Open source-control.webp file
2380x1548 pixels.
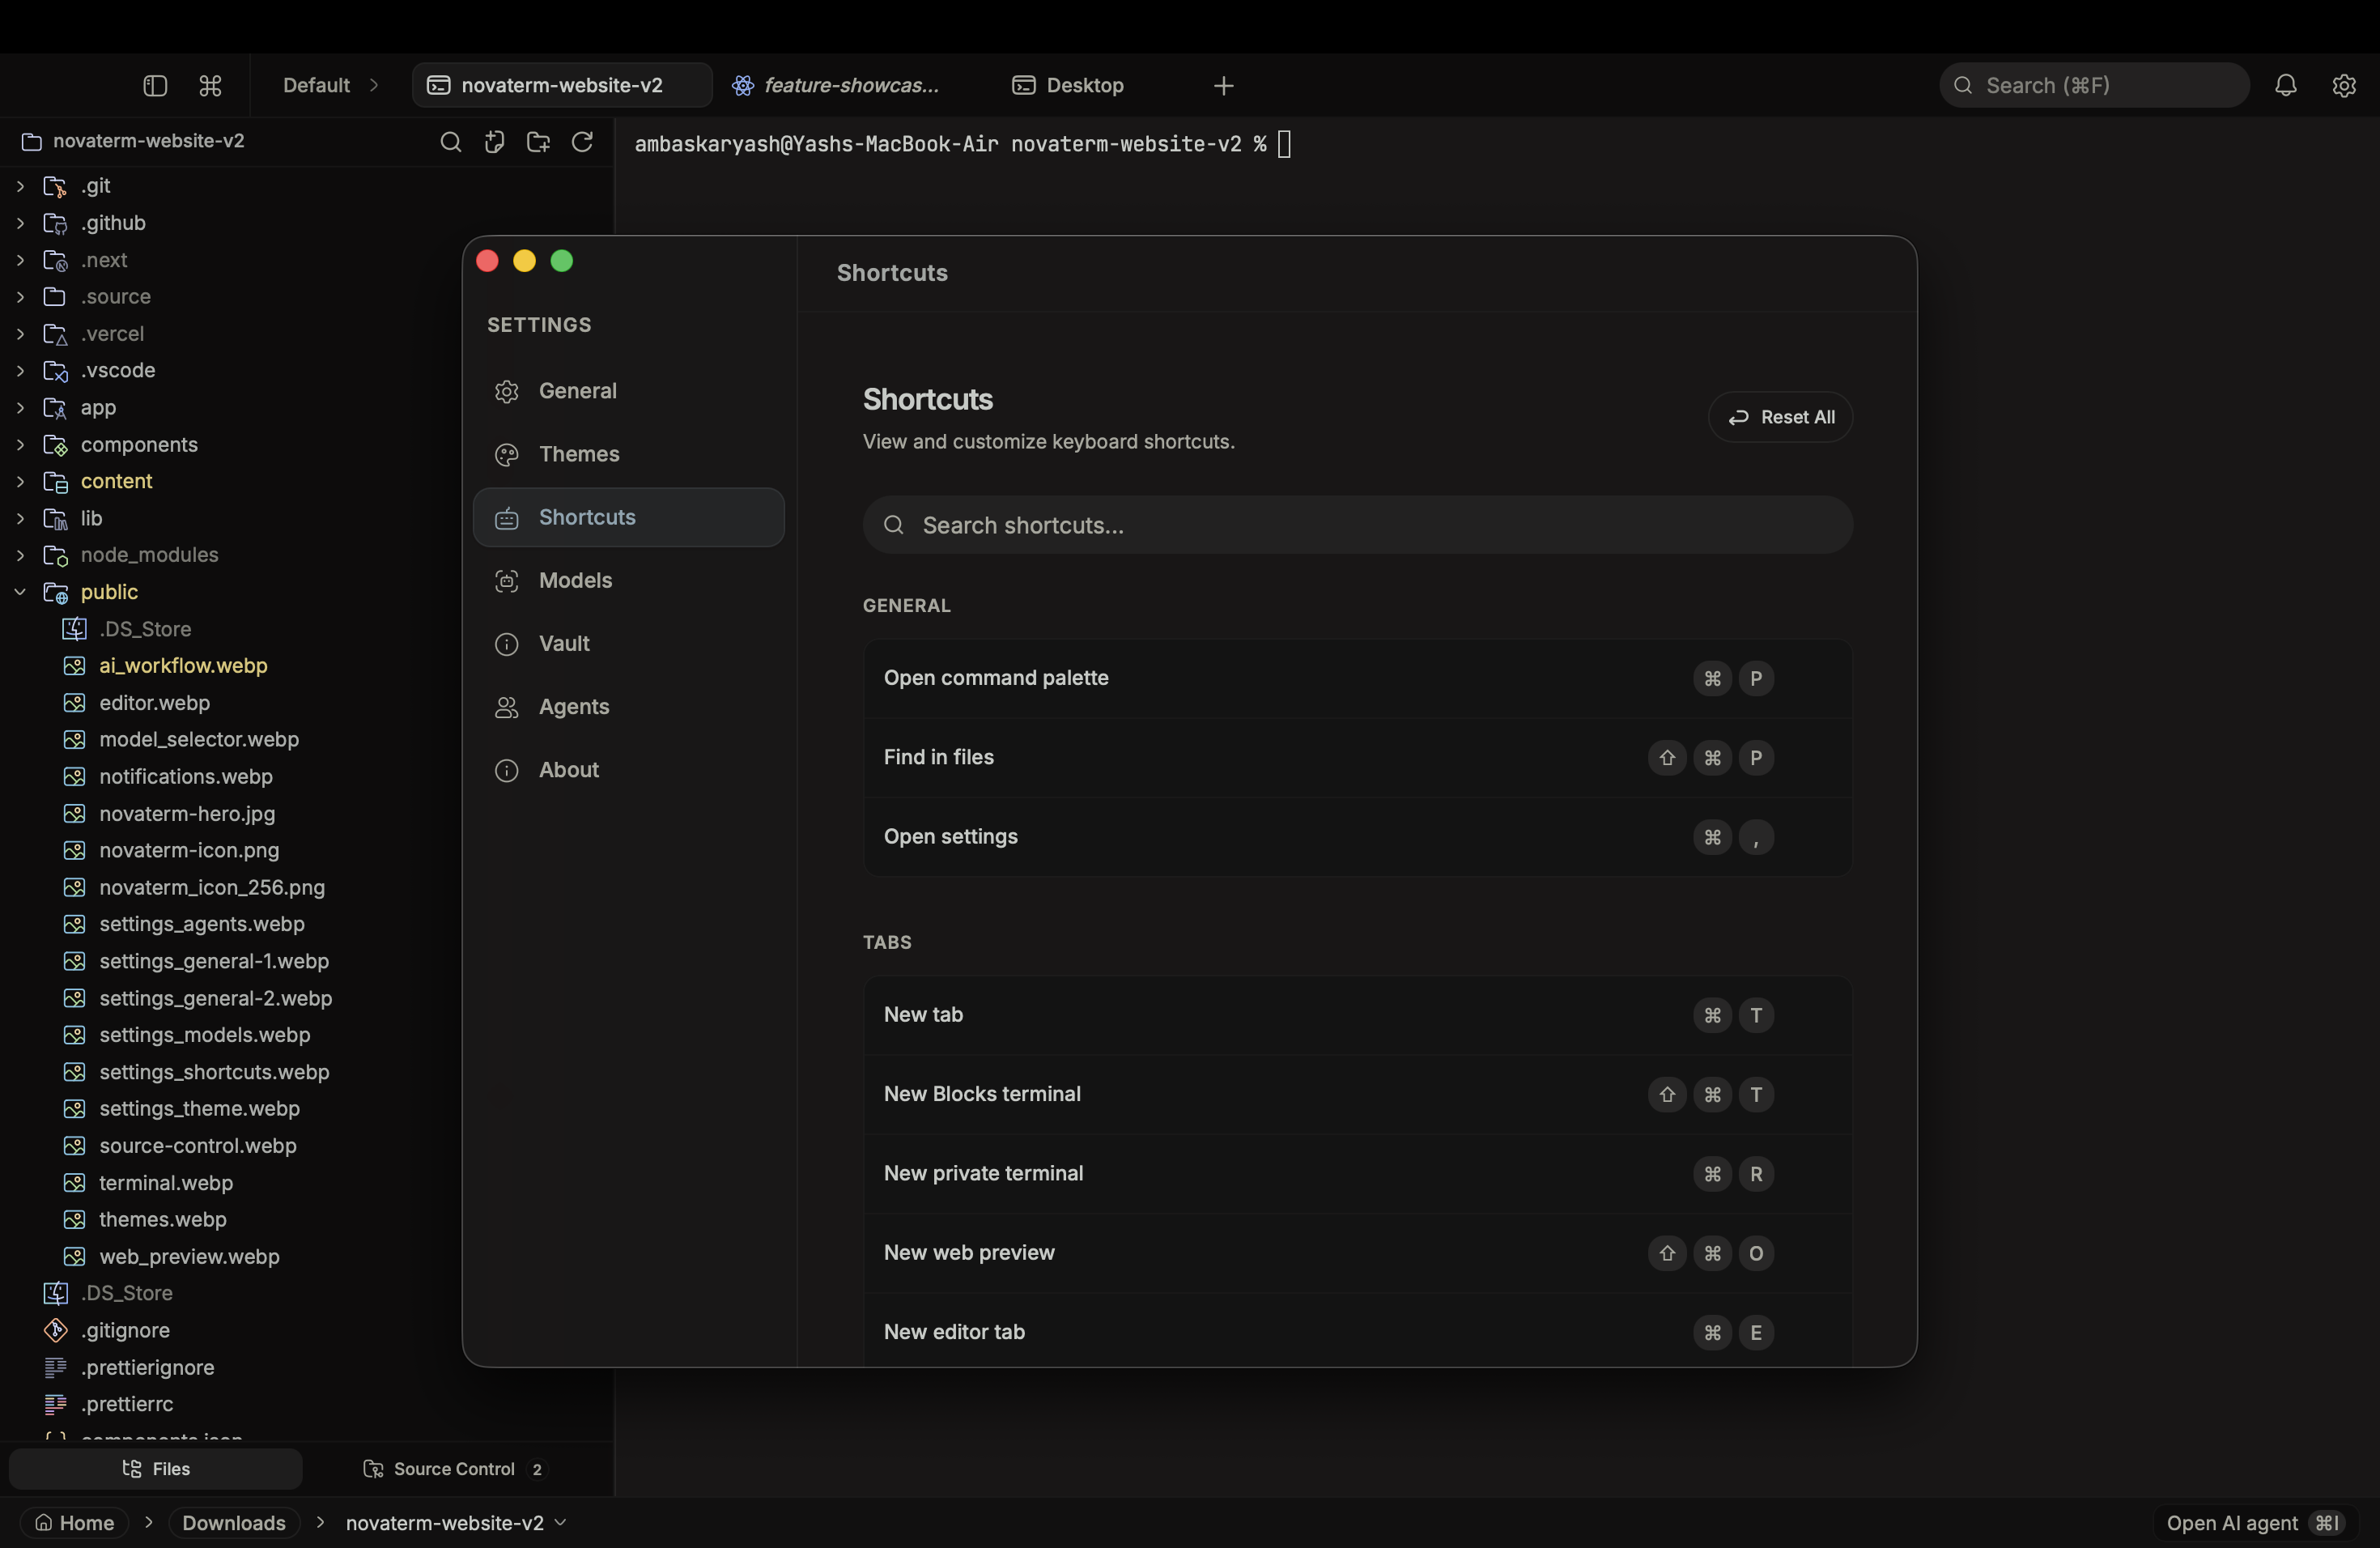pyautogui.click(x=198, y=1146)
